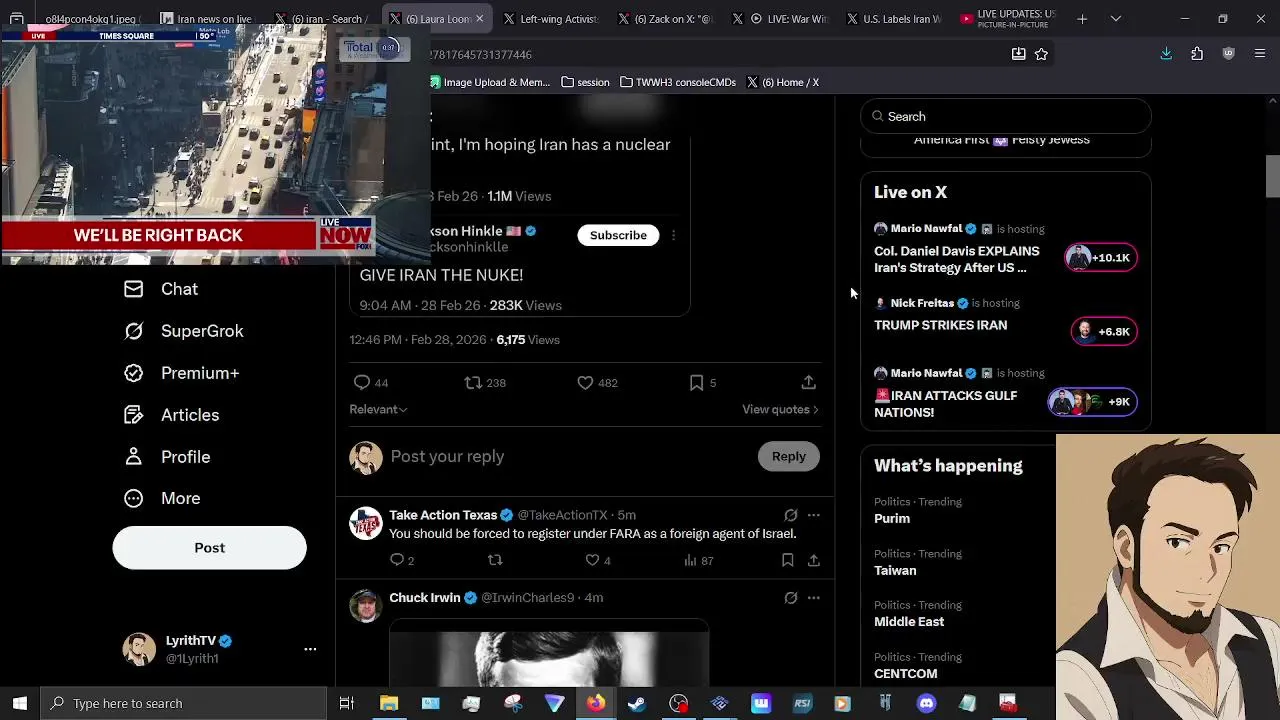The image size is (1280, 720).
Task: Reply to Take Action Texas comment
Action: pos(402,561)
